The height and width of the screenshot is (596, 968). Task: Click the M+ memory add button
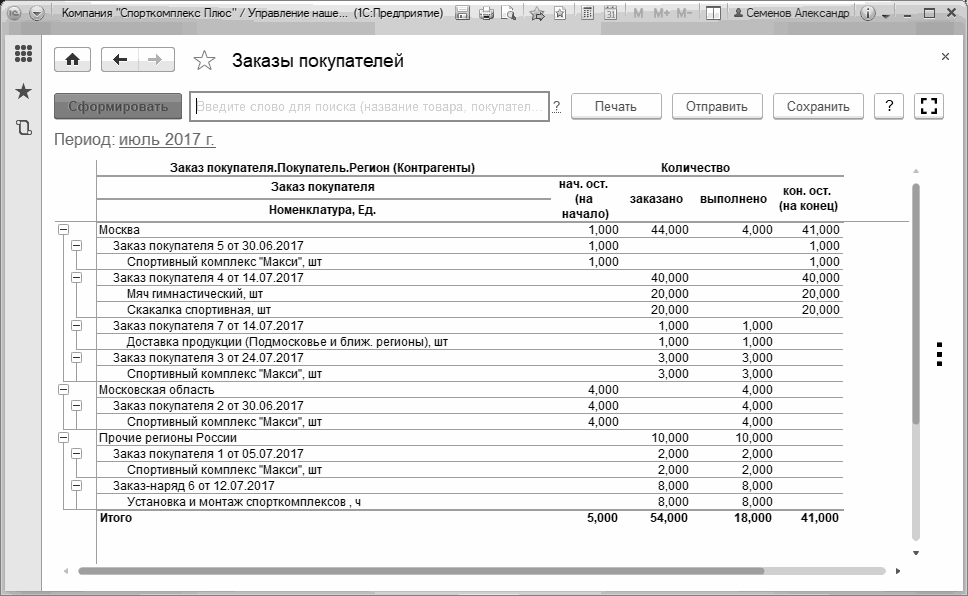pyautogui.click(x=661, y=13)
